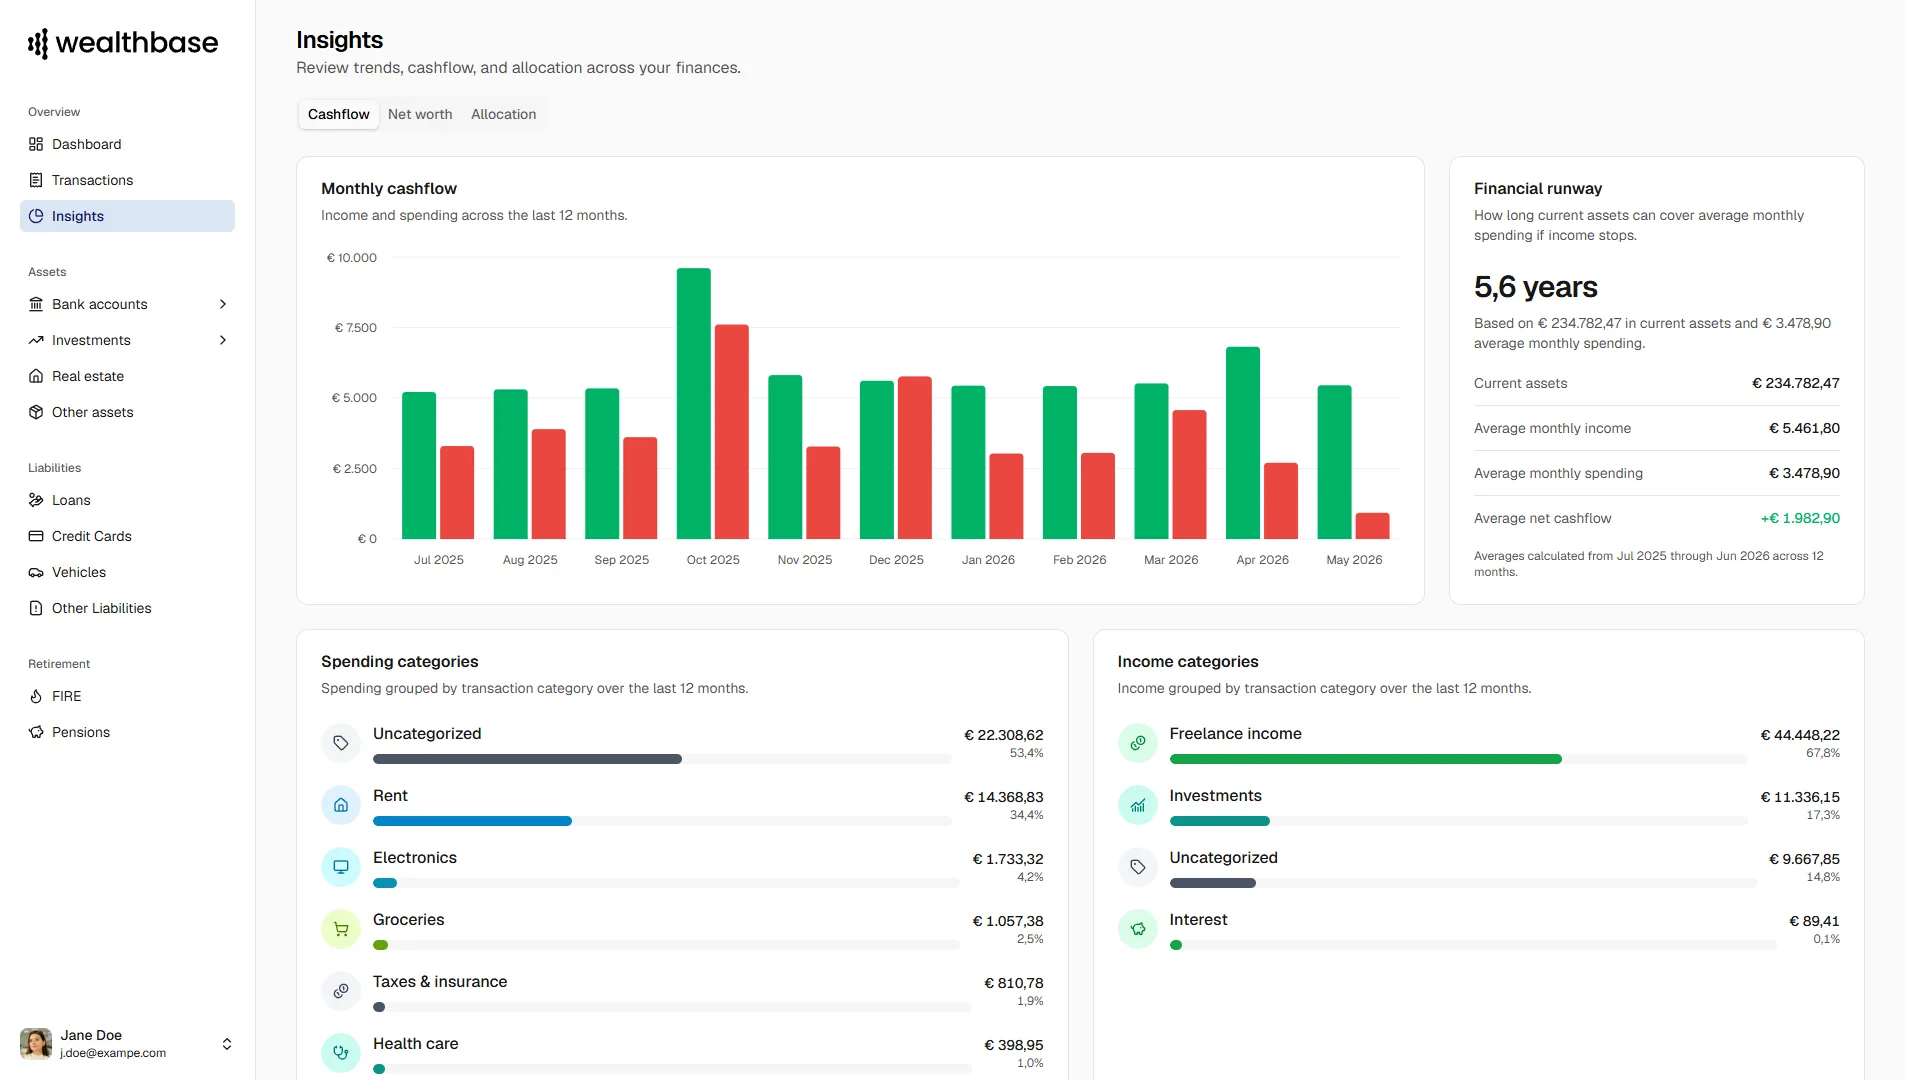Click the Pensions piggy bank icon

click(x=36, y=732)
